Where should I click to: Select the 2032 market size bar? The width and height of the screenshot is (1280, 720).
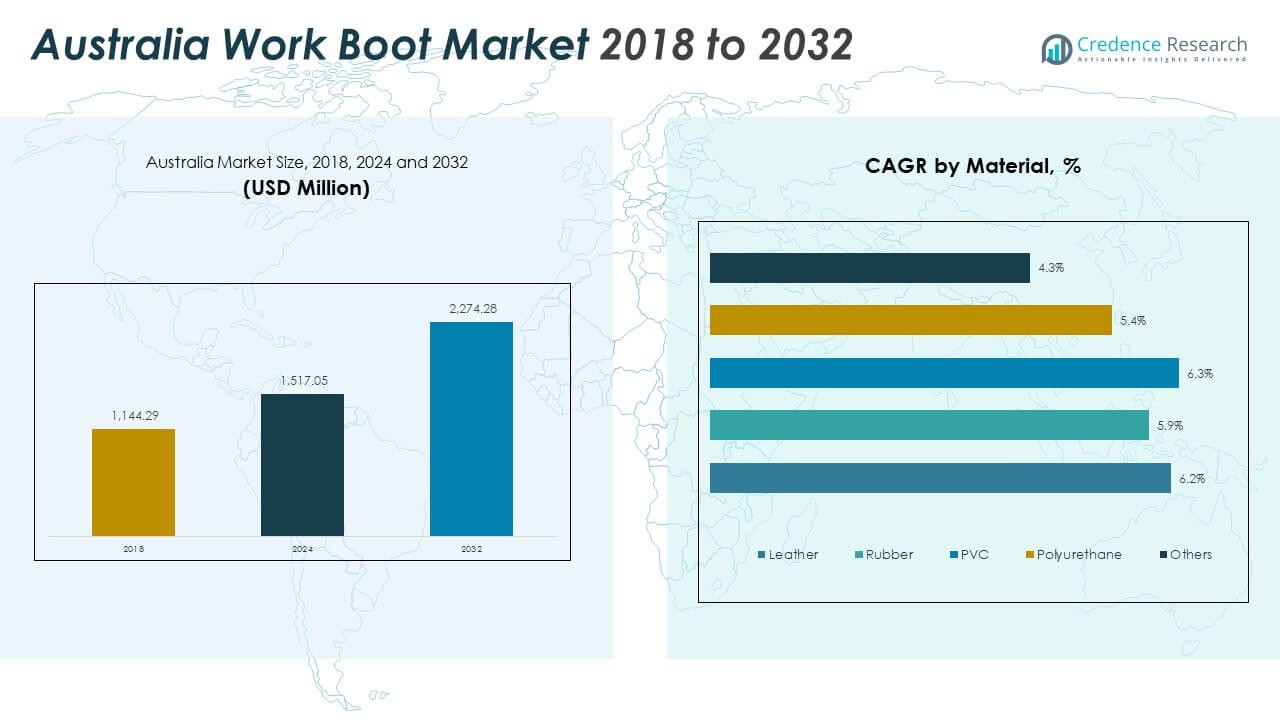(x=471, y=429)
